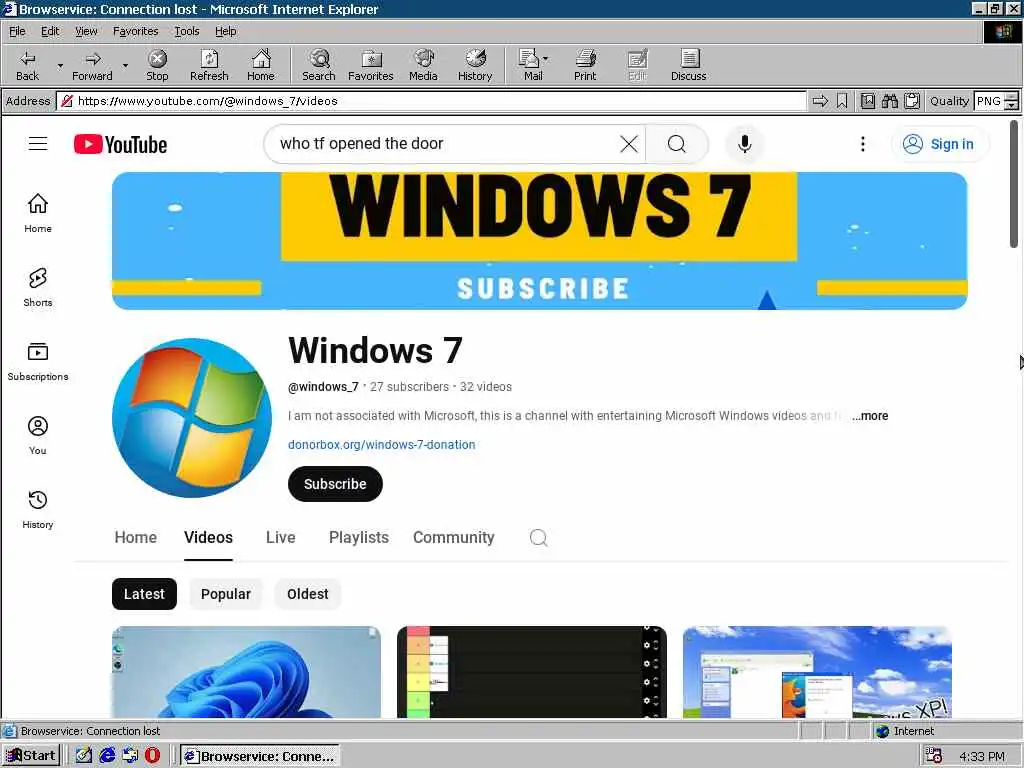This screenshot has width=1024, height=768.
Task: Stop page loading with Stop button
Action: tap(157, 65)
